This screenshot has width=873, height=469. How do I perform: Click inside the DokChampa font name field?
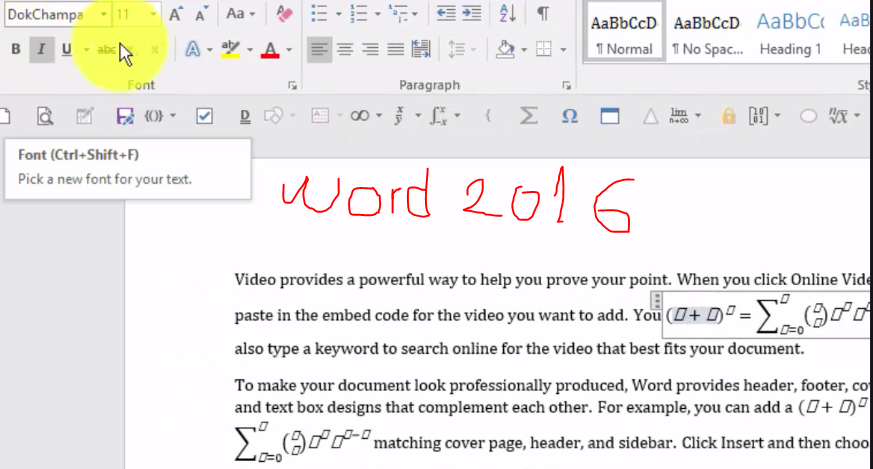51,14
